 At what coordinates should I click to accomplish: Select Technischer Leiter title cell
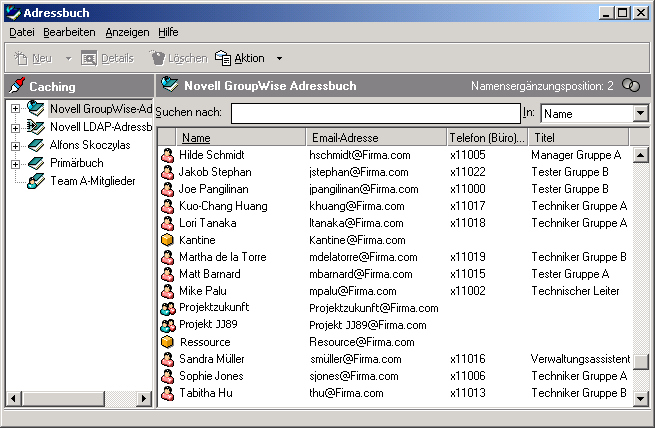(575, 291)
